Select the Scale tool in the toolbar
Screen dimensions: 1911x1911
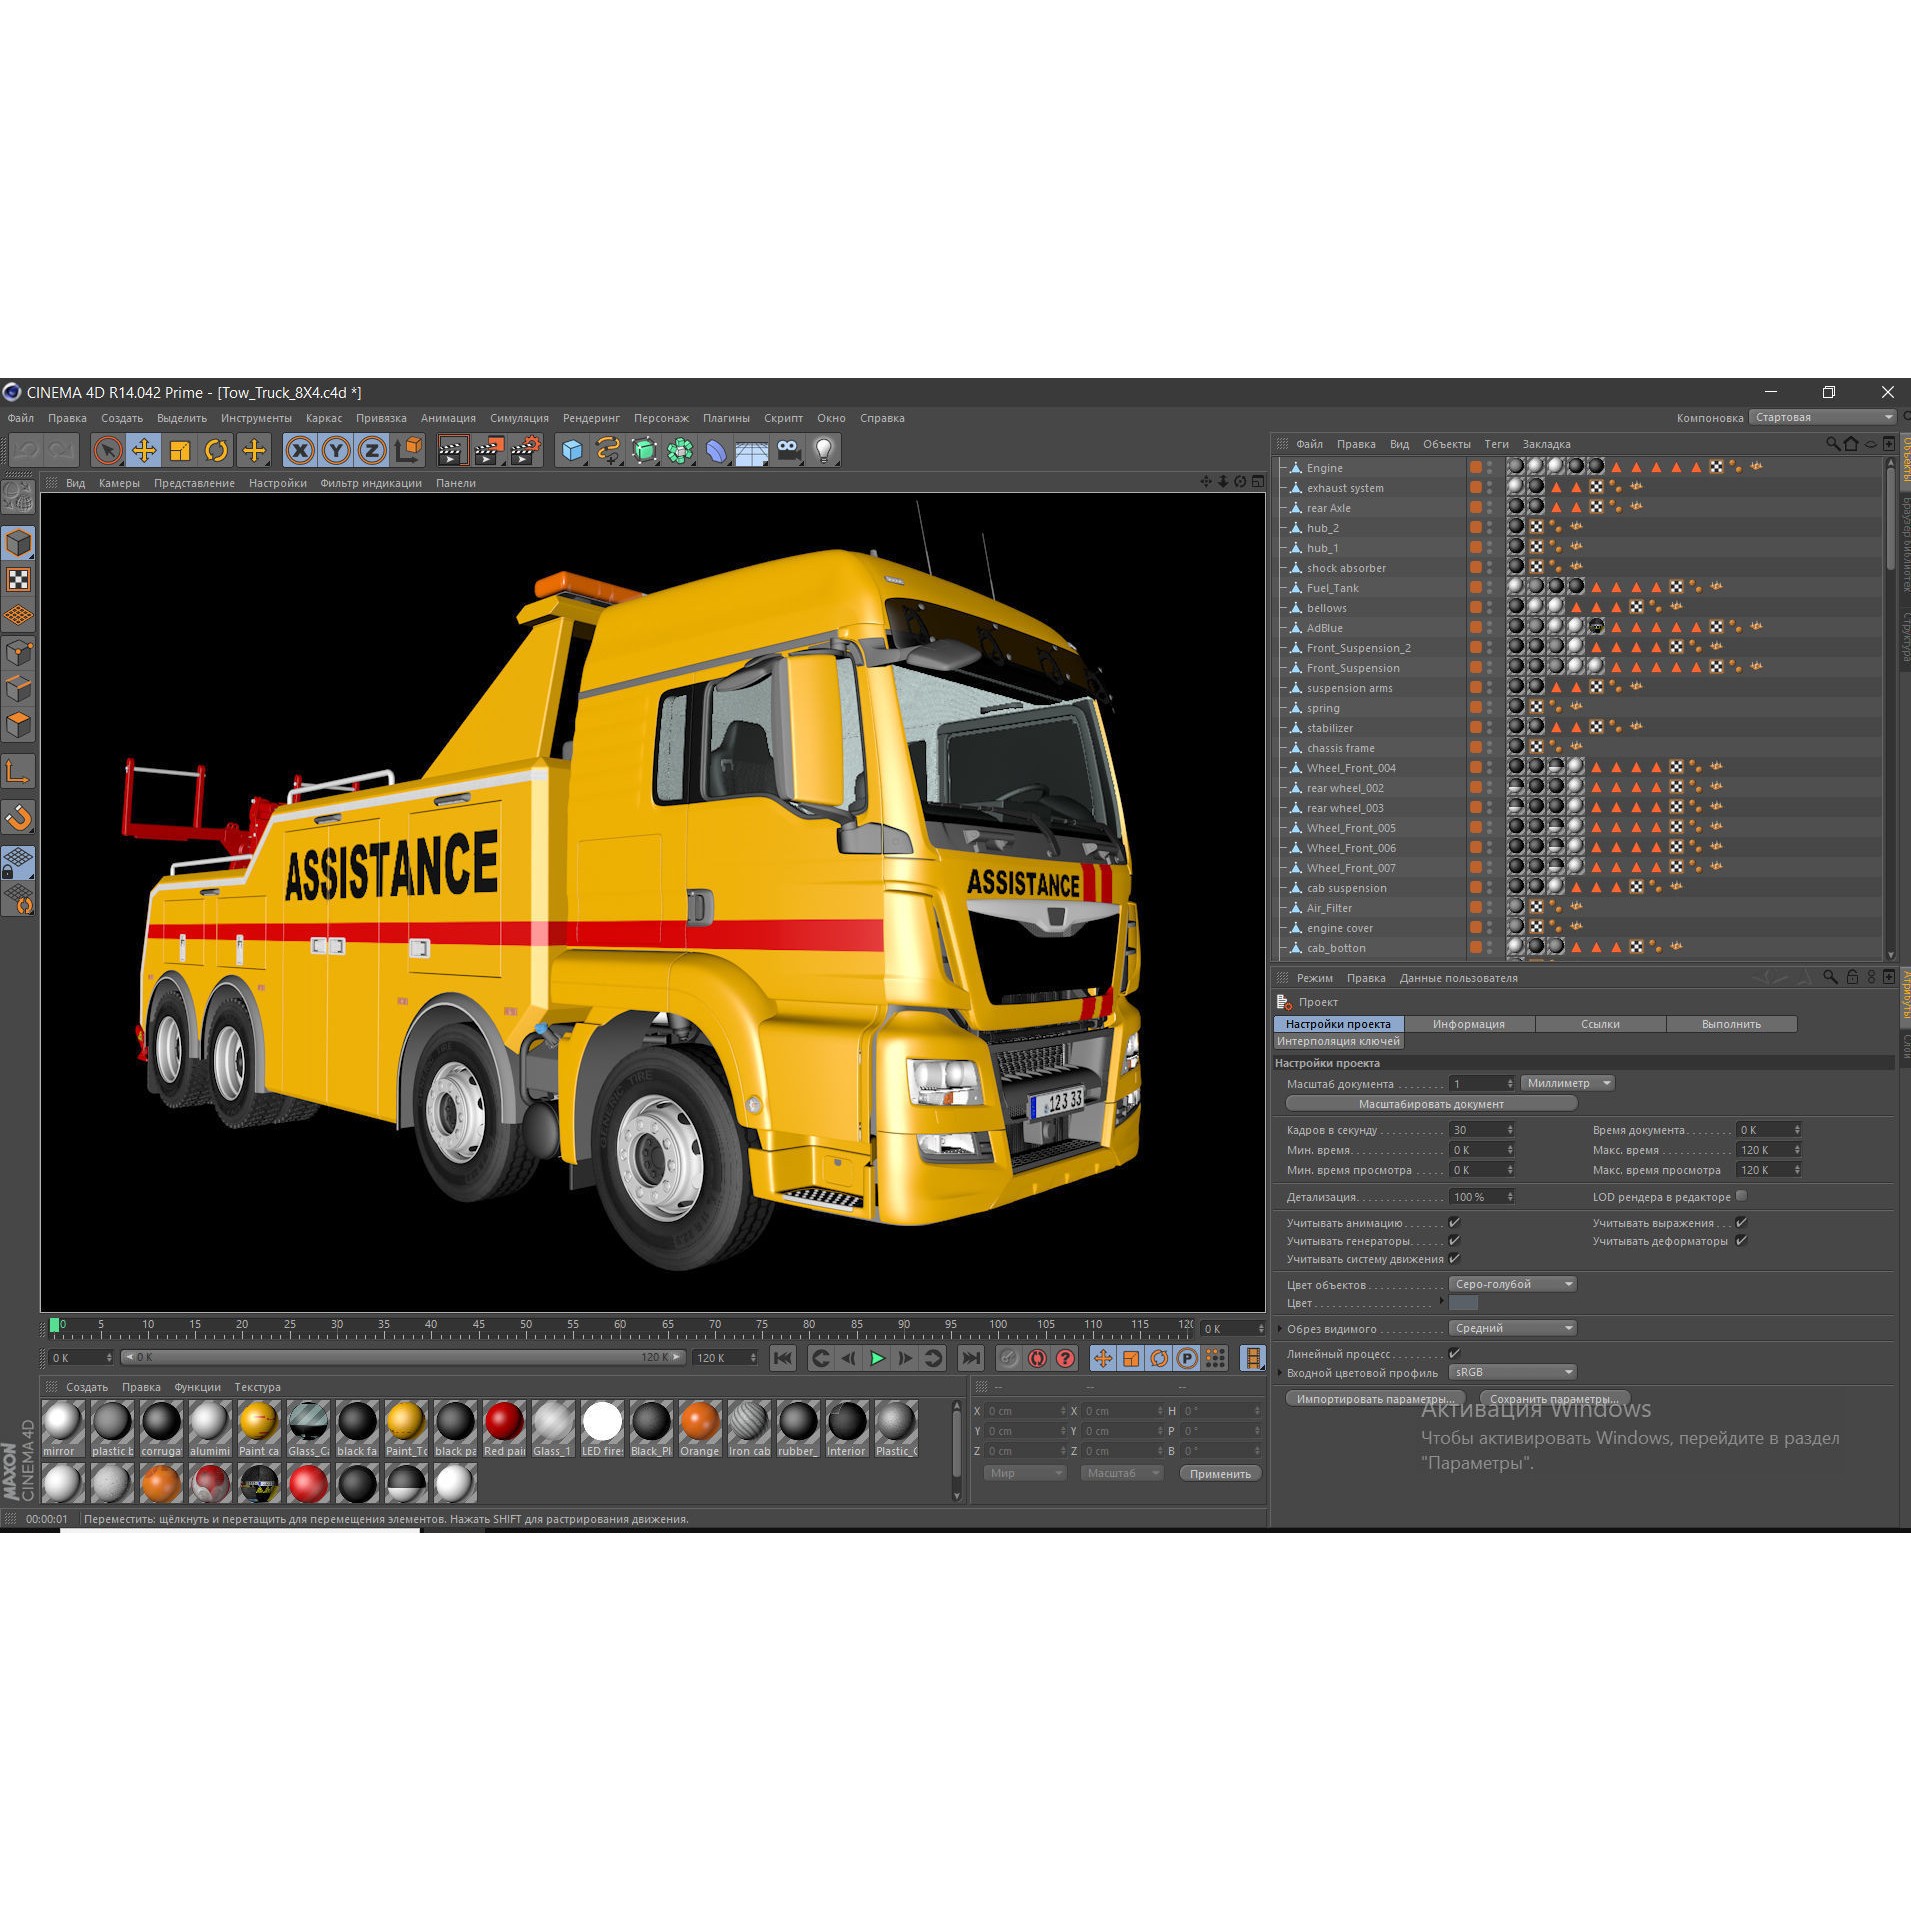(181, 451)
